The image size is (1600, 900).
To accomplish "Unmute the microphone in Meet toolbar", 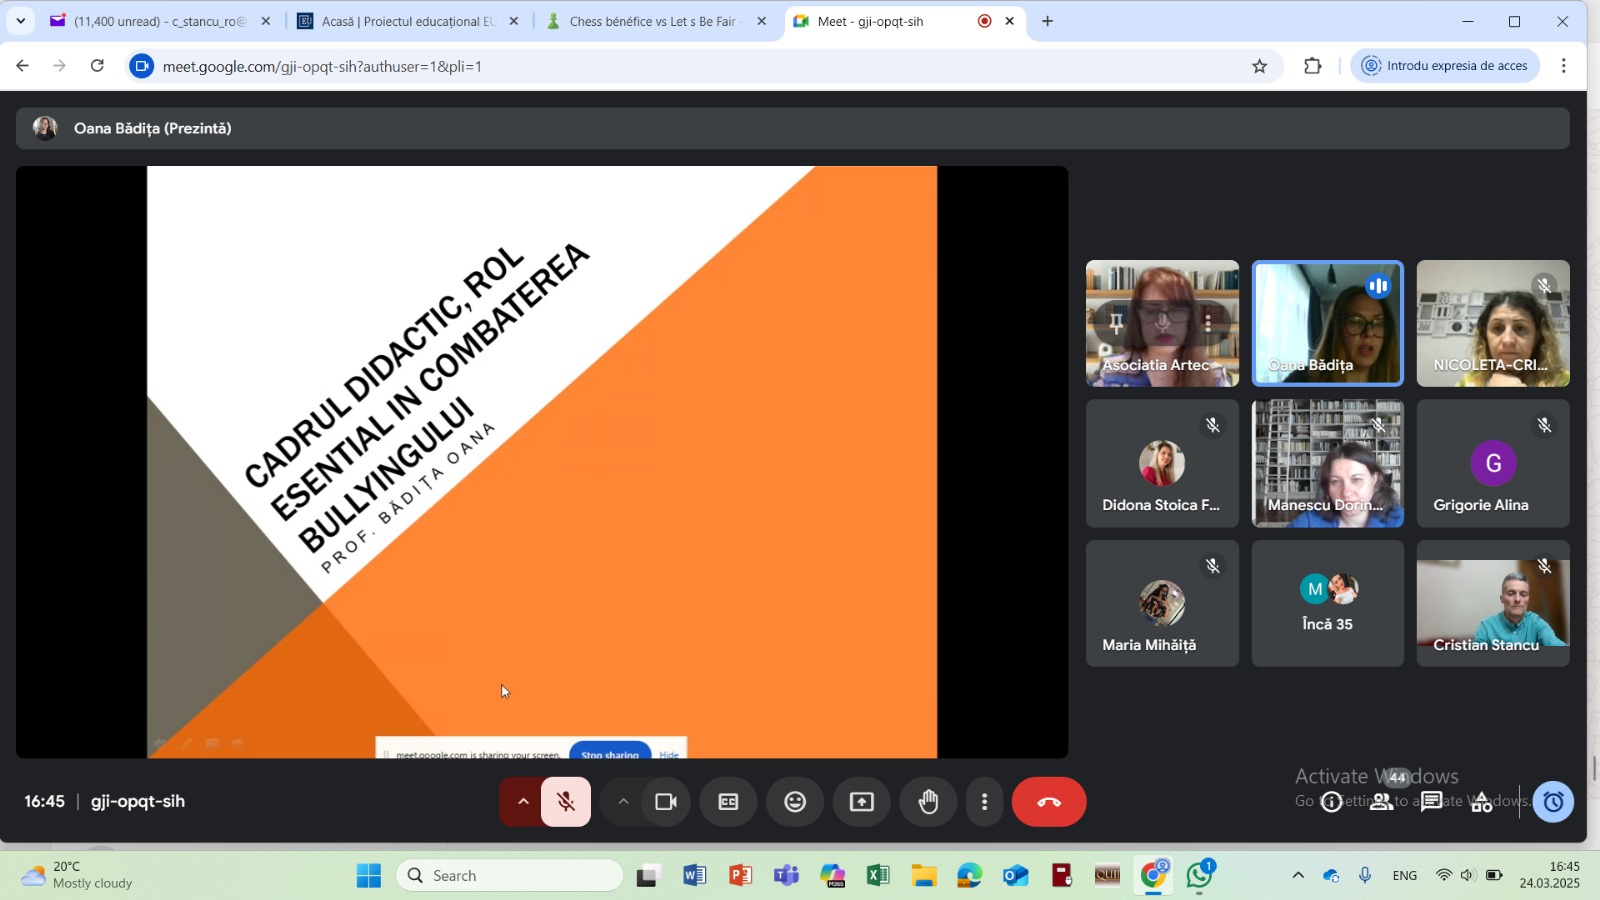I will point(566,802).
